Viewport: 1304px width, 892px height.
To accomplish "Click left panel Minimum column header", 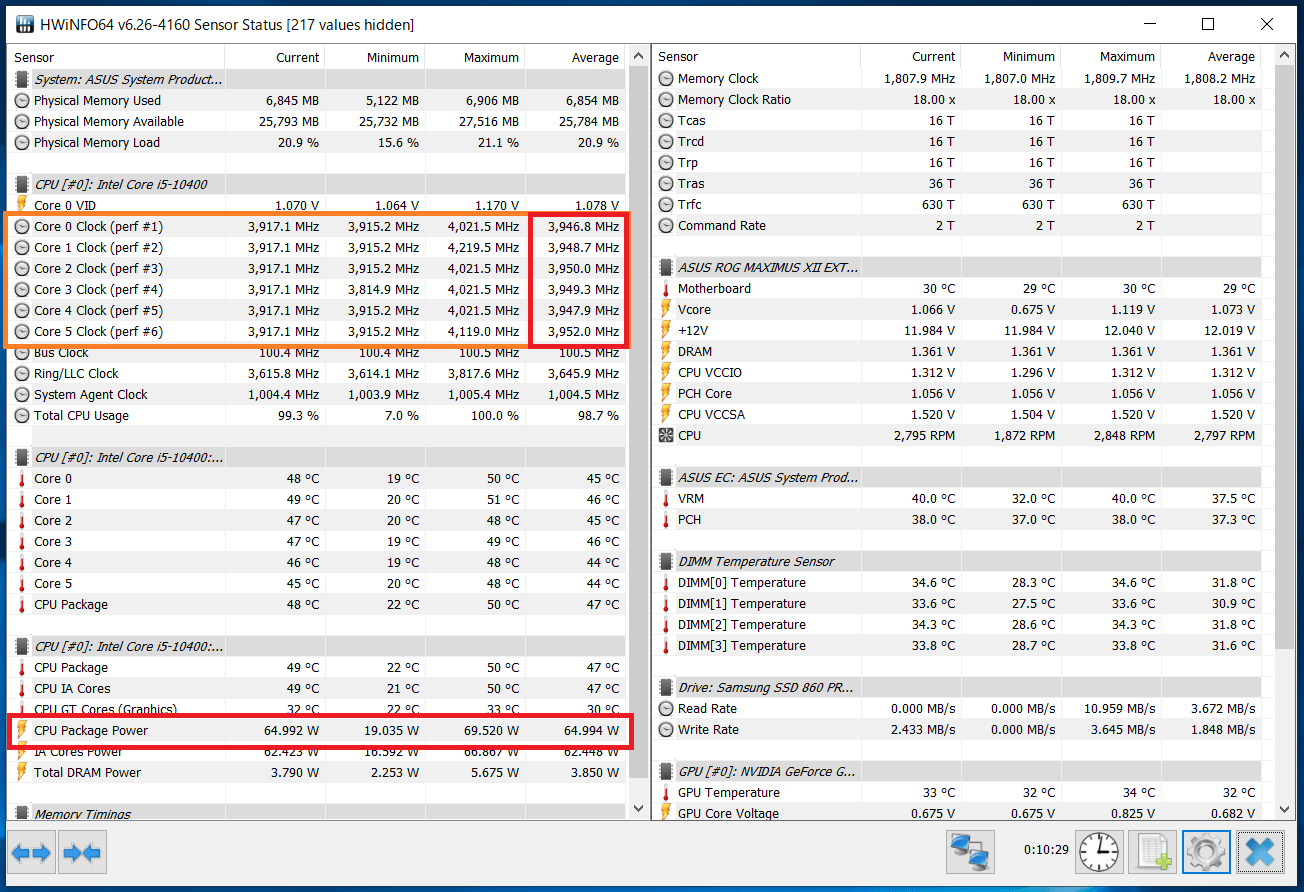I will pyautogui.click(x=375, y=57).
